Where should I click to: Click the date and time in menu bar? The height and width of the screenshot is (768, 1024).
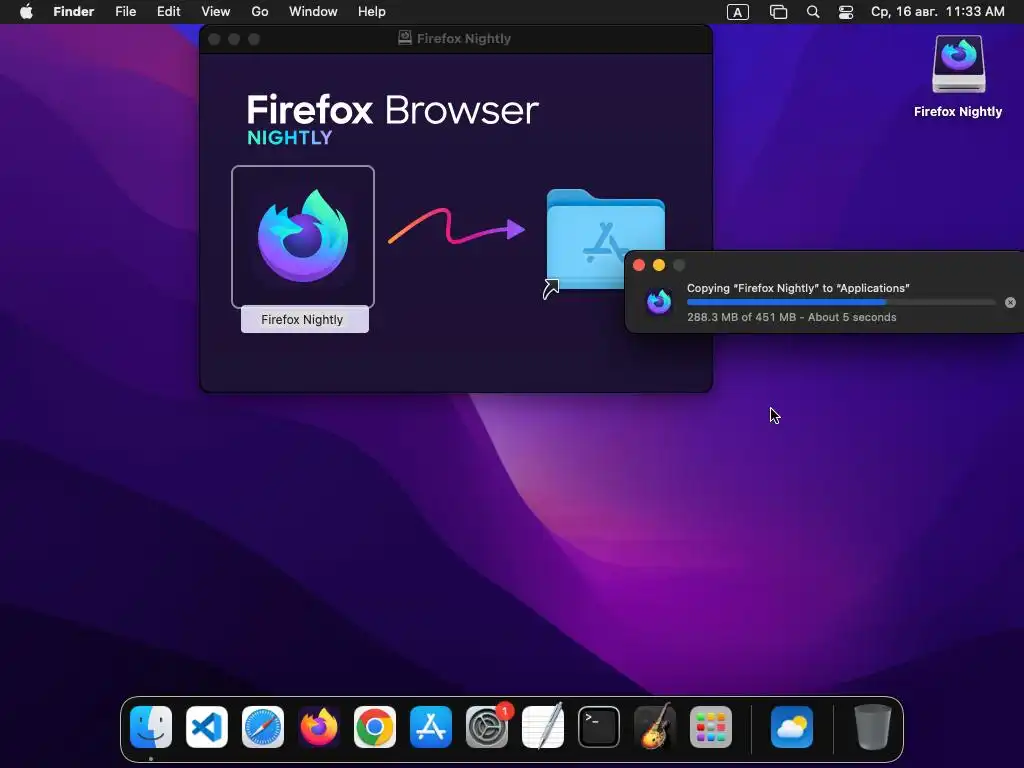(938, 12)
